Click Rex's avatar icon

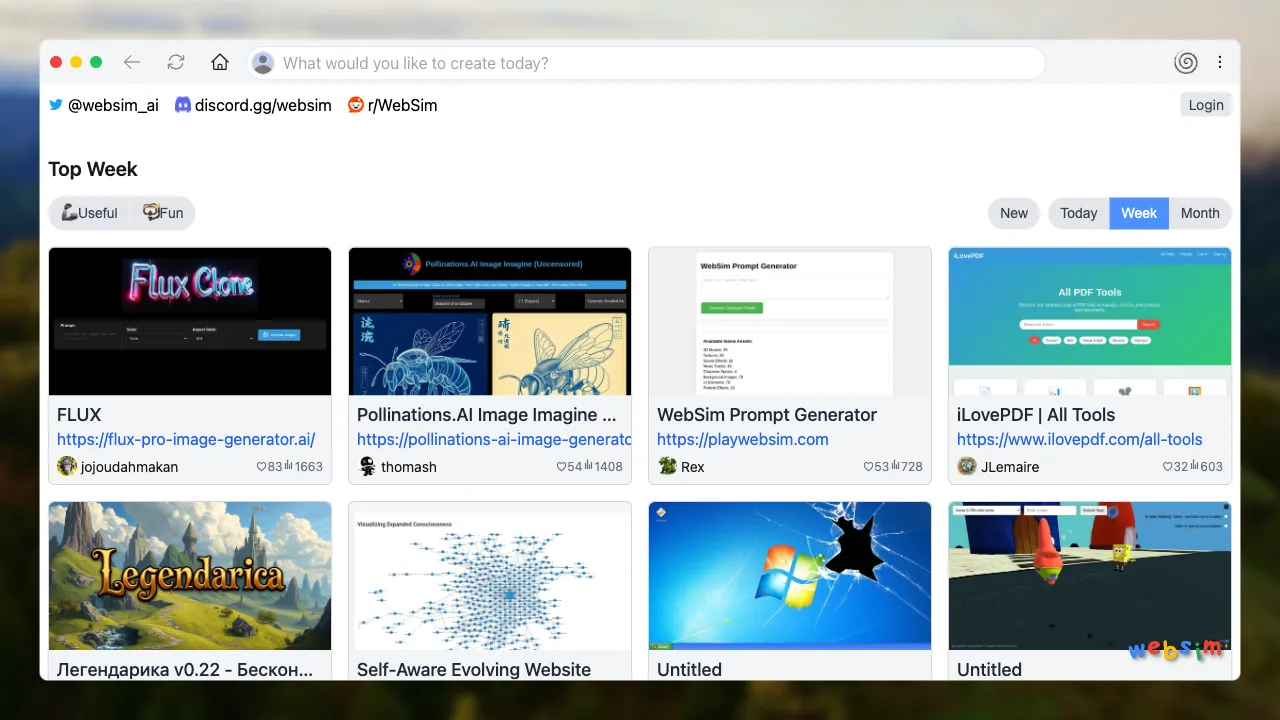(667, 466)
